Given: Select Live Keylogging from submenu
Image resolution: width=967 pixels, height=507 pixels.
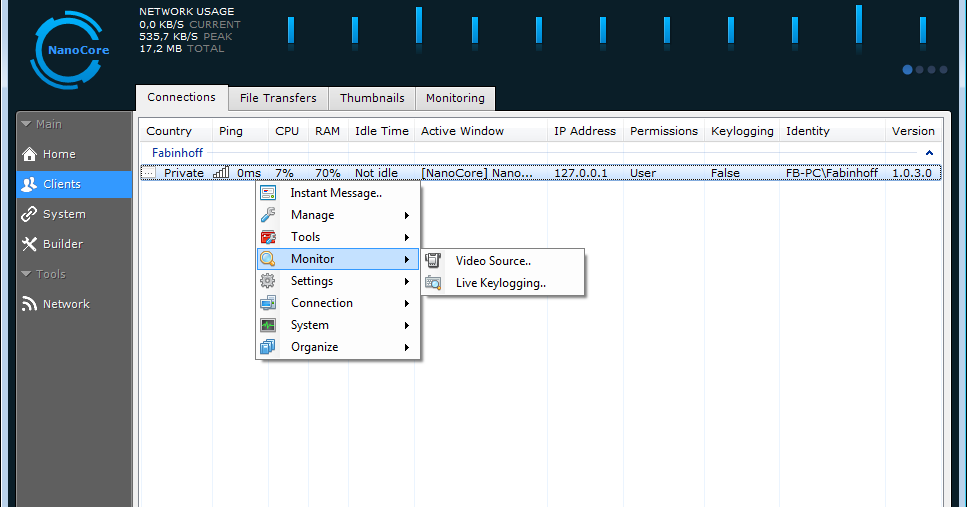Looking at the screenshot, I should pos(503,283).
